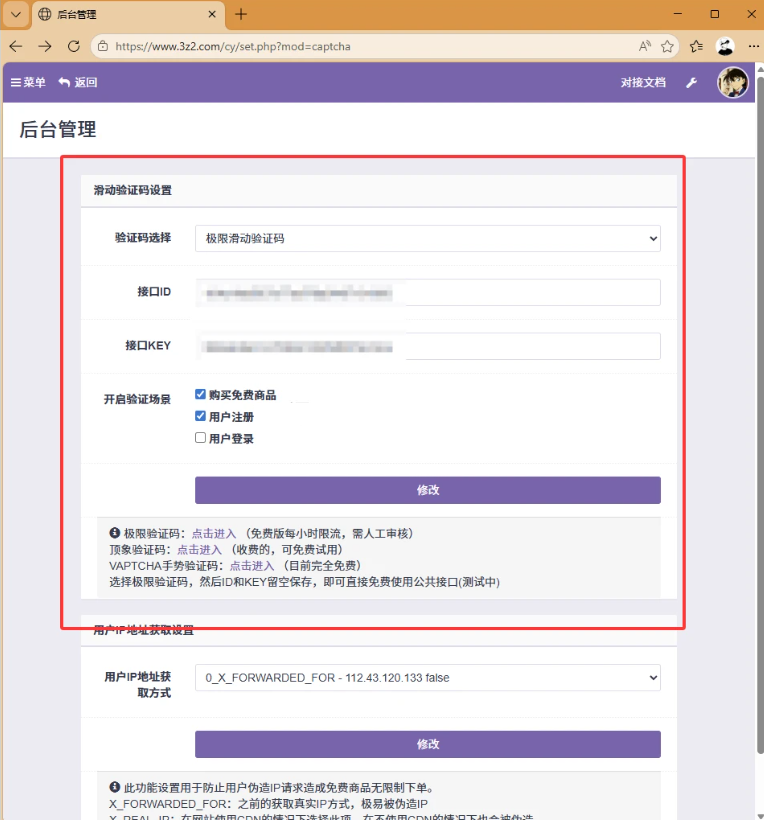Enable the 用户登录 checkbox
This screenshot has width=764, height=820.
click(200, 438)
